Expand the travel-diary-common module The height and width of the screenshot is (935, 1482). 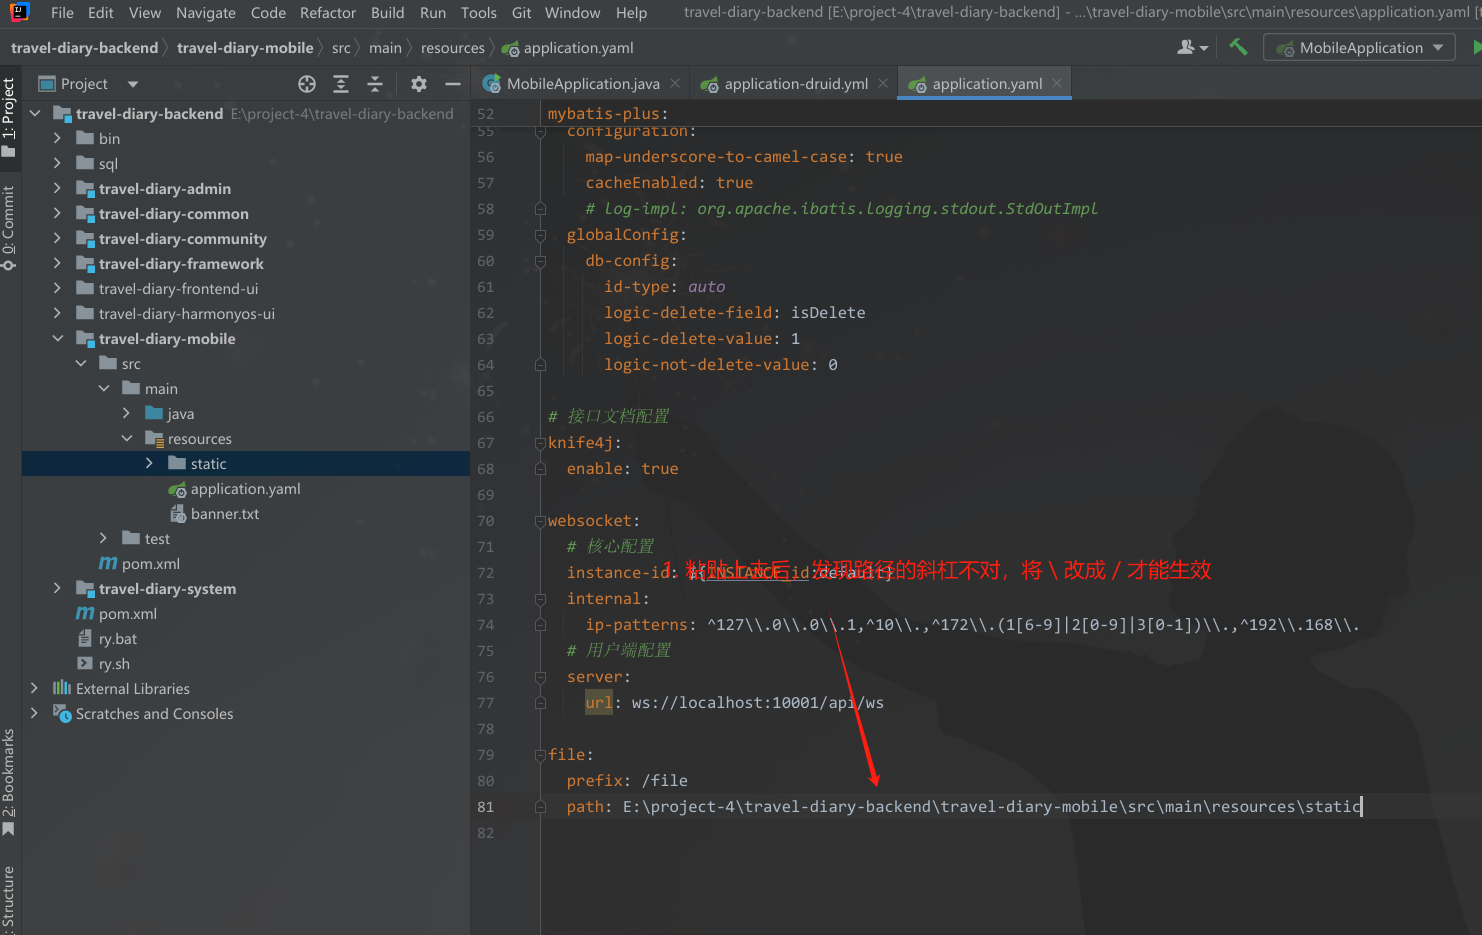click(x=57, y=213)
